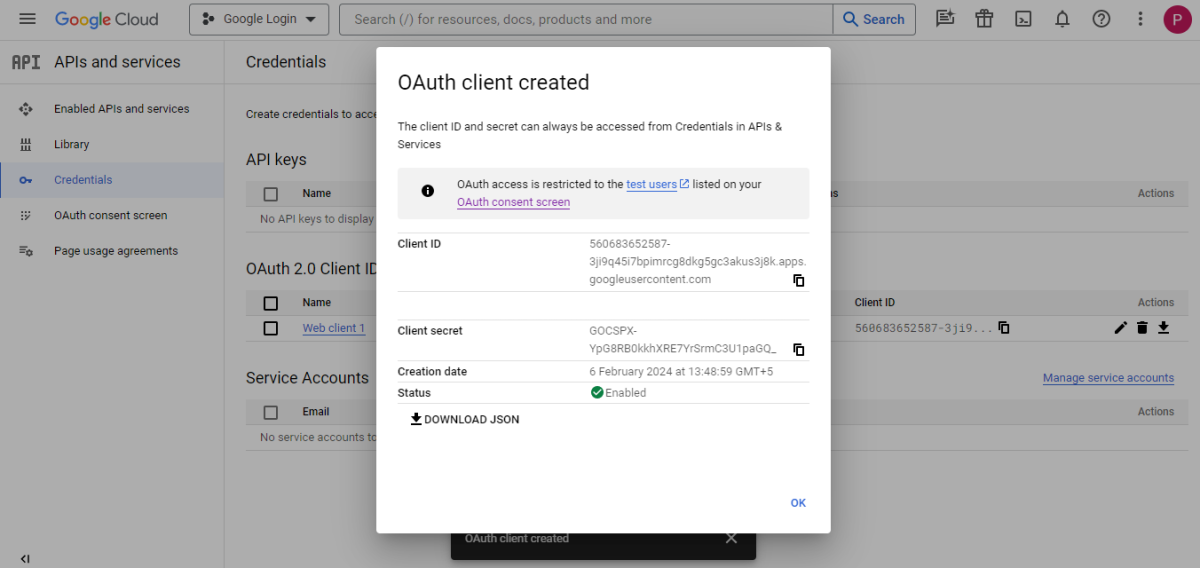Image resolution: width=1200 pixels, height=568 pixels.
Task: Click the OAuth consent screen sidebar icon
Action: [26, 216]
